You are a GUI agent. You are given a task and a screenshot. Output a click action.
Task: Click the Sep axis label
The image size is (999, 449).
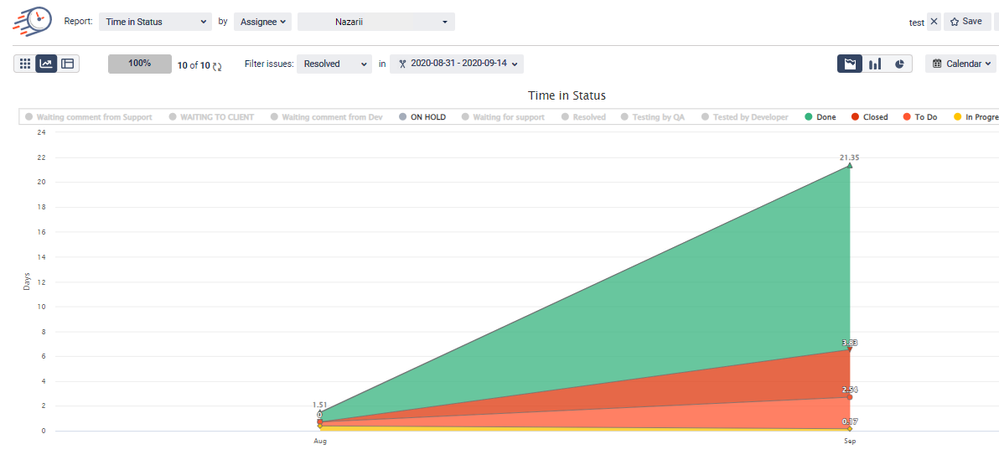[x=849, y=441]
